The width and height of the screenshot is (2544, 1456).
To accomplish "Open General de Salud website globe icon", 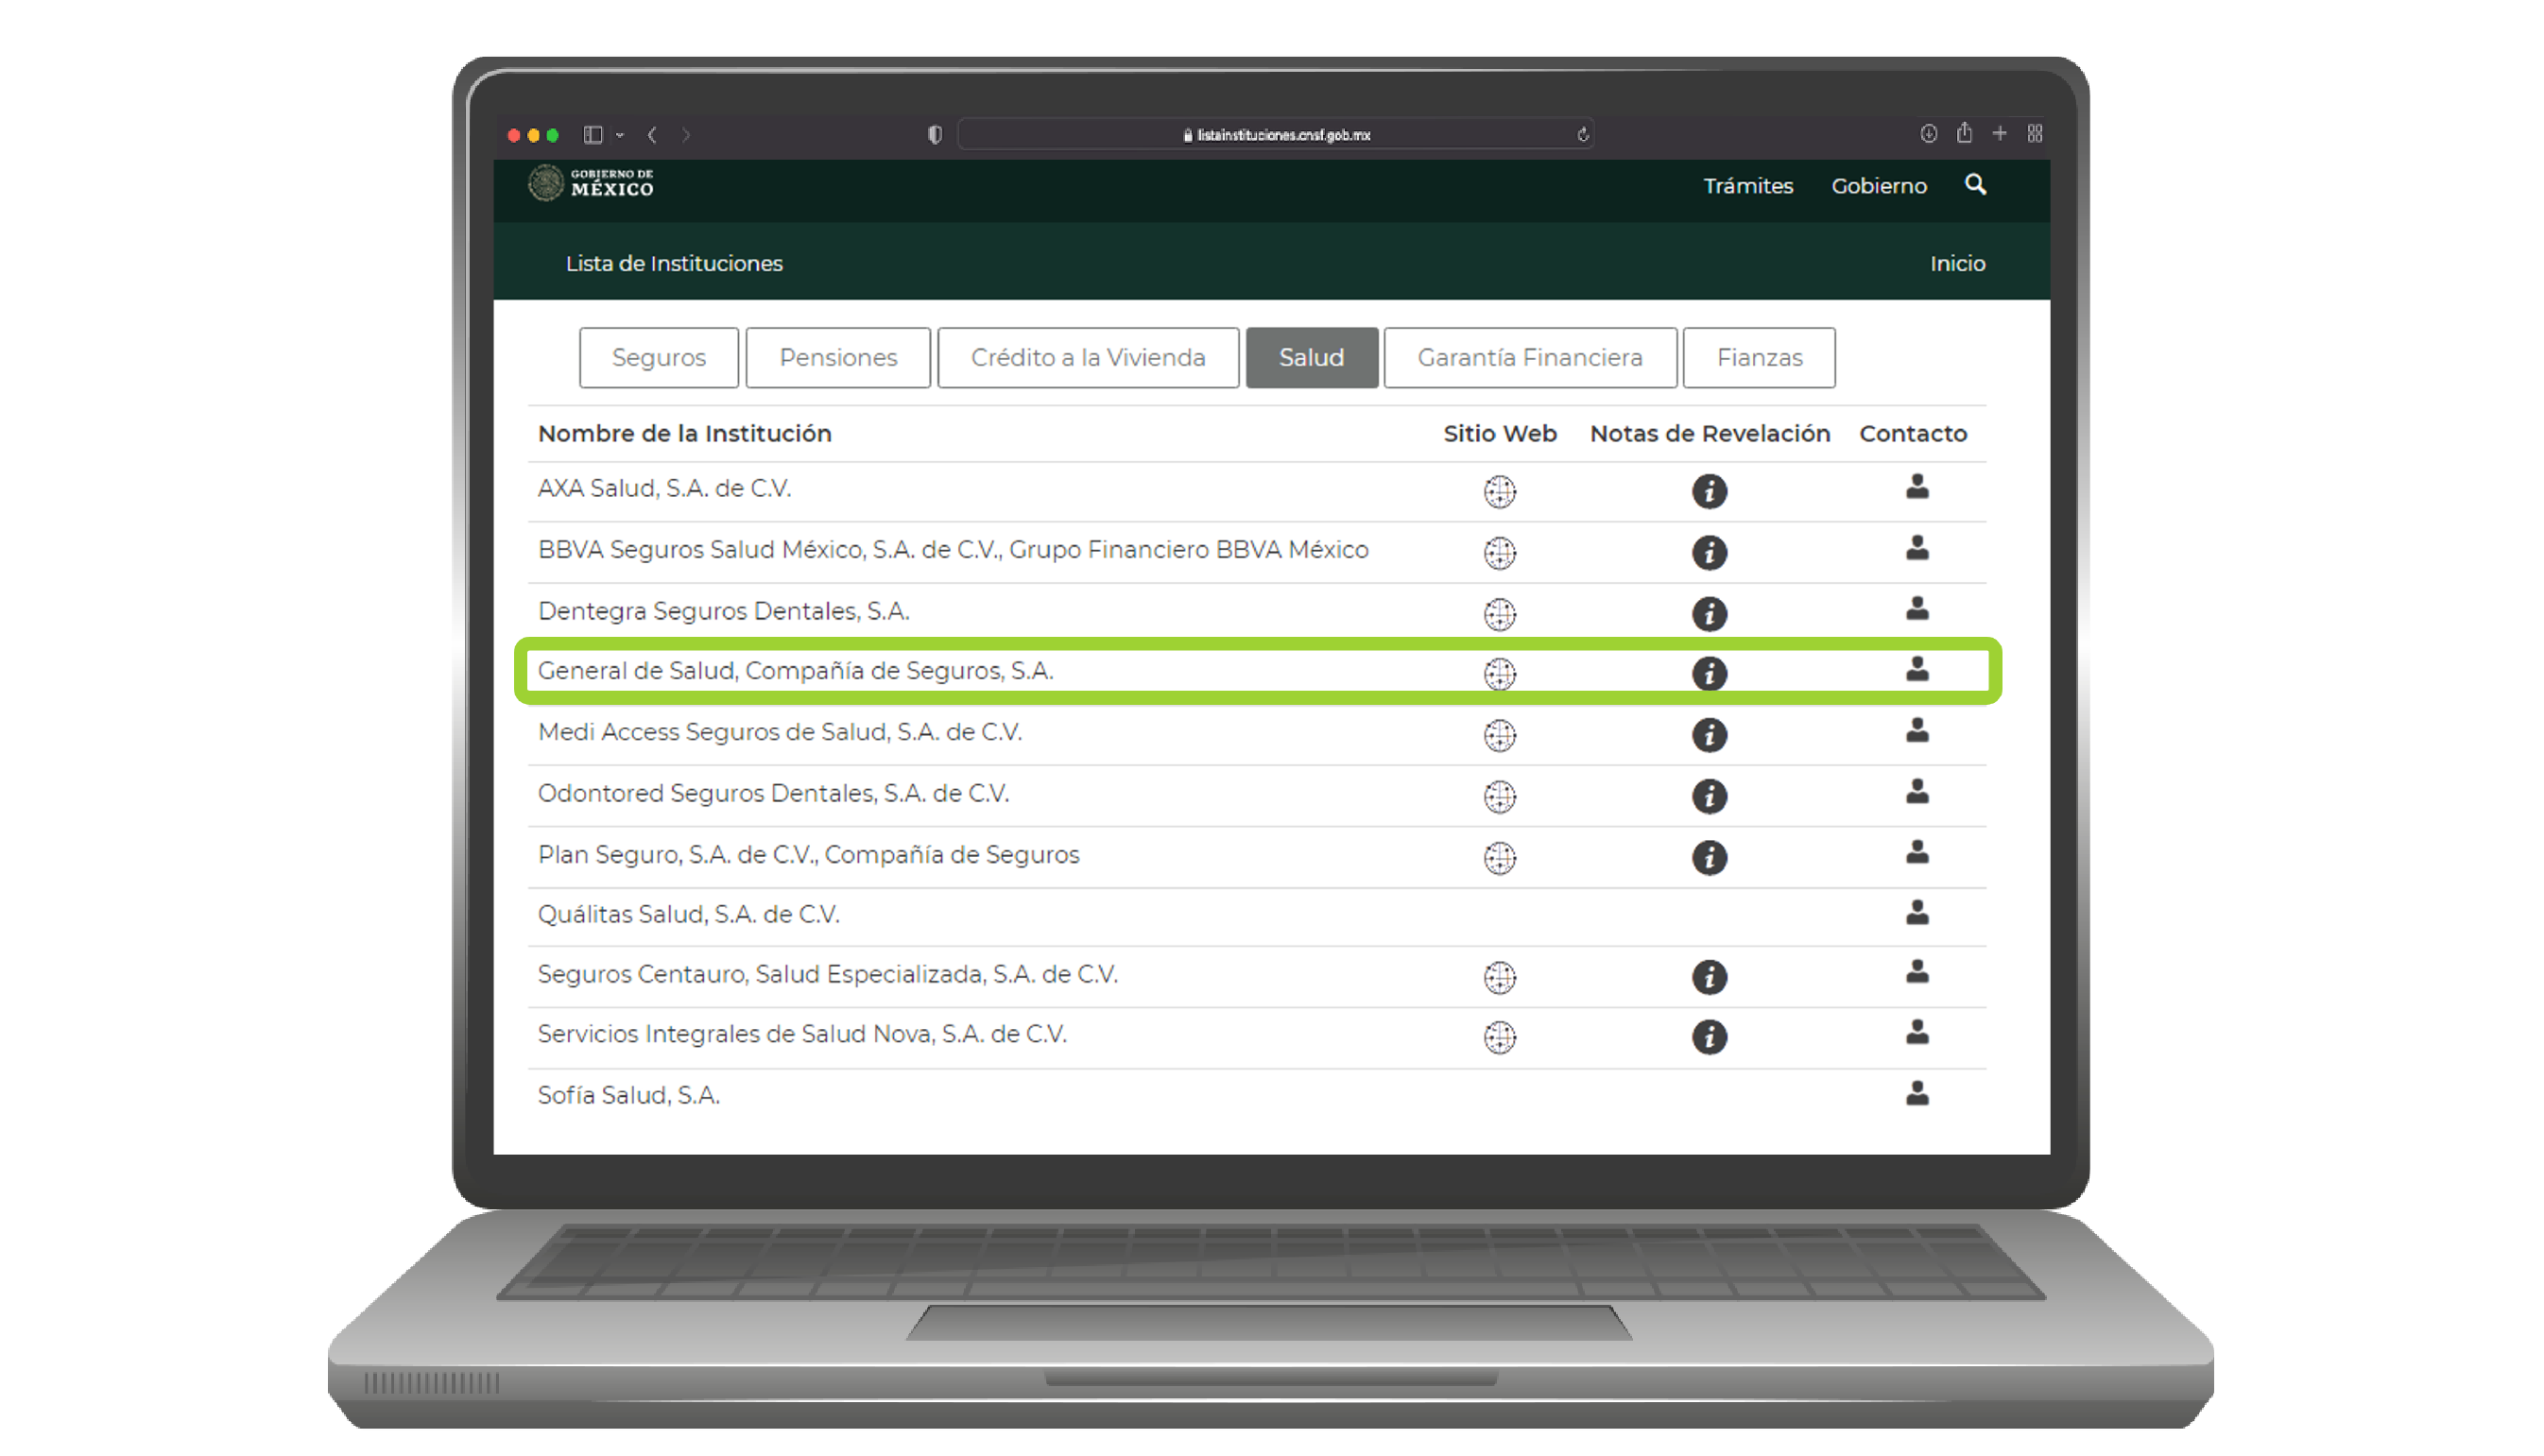I will (1499, 673).
